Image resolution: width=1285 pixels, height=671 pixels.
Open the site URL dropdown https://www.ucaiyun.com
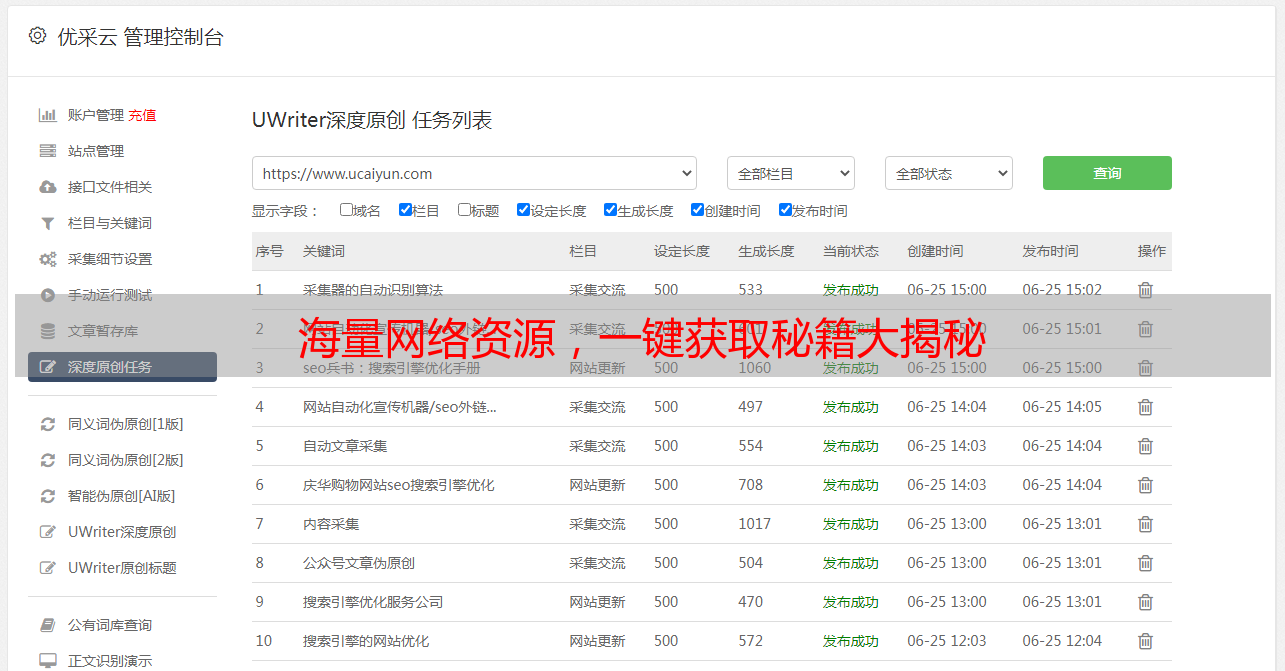pyautogui.click(x=474, y=173)
